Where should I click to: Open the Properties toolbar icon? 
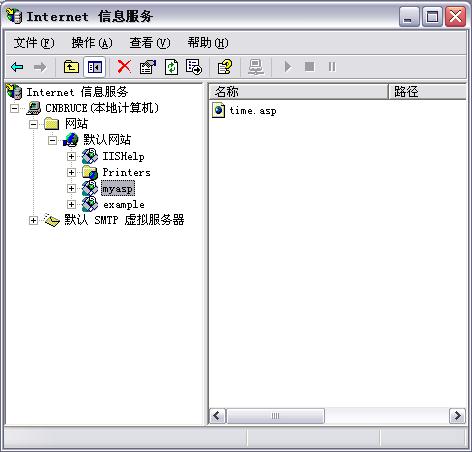[x=148, y=67]
